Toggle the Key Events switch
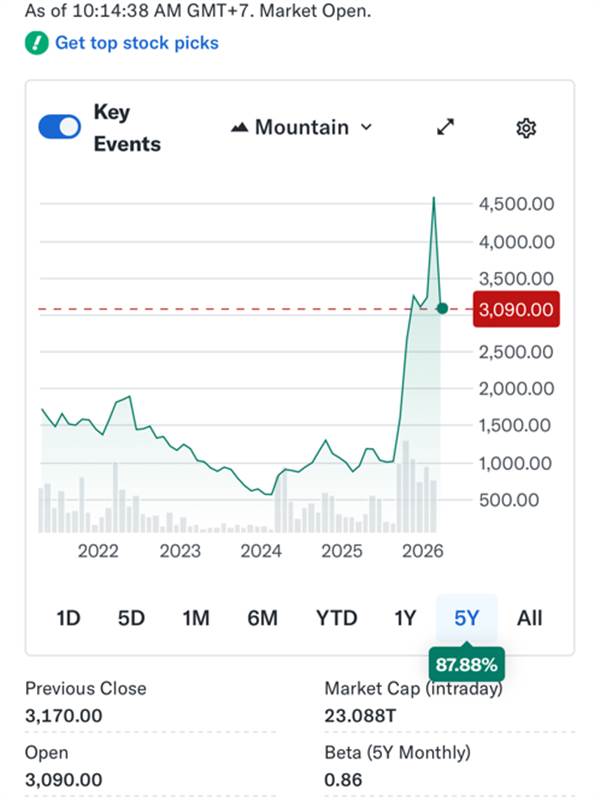 click(x=60, y=127)
